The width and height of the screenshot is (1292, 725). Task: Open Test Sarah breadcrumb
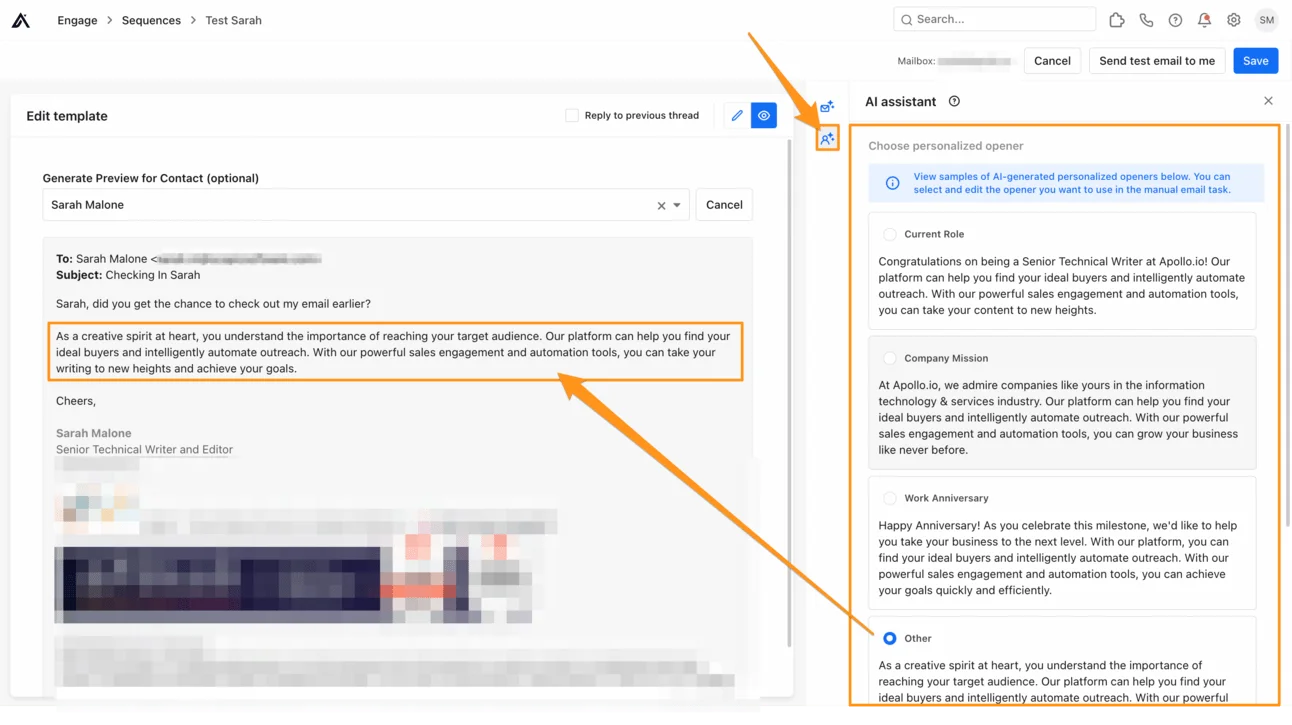(233, 20)
